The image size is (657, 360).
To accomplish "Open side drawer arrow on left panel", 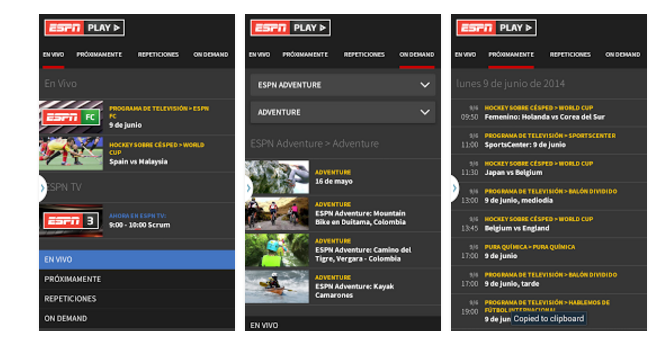I will point(42,188).
